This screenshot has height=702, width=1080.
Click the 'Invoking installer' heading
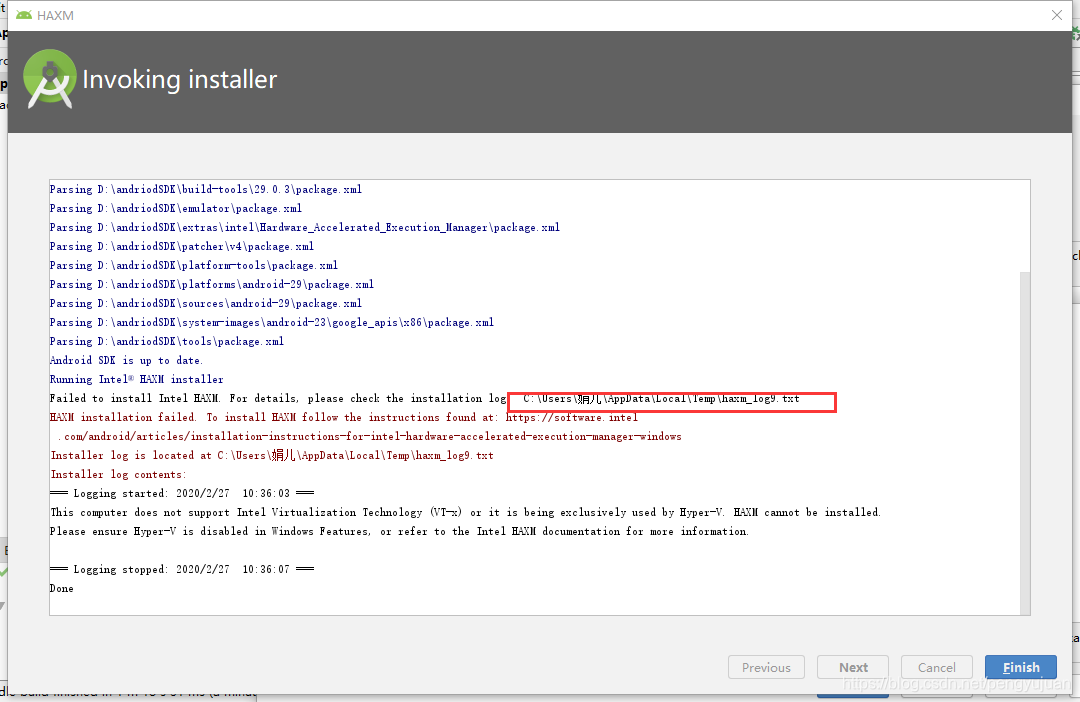tap(179, 80)
